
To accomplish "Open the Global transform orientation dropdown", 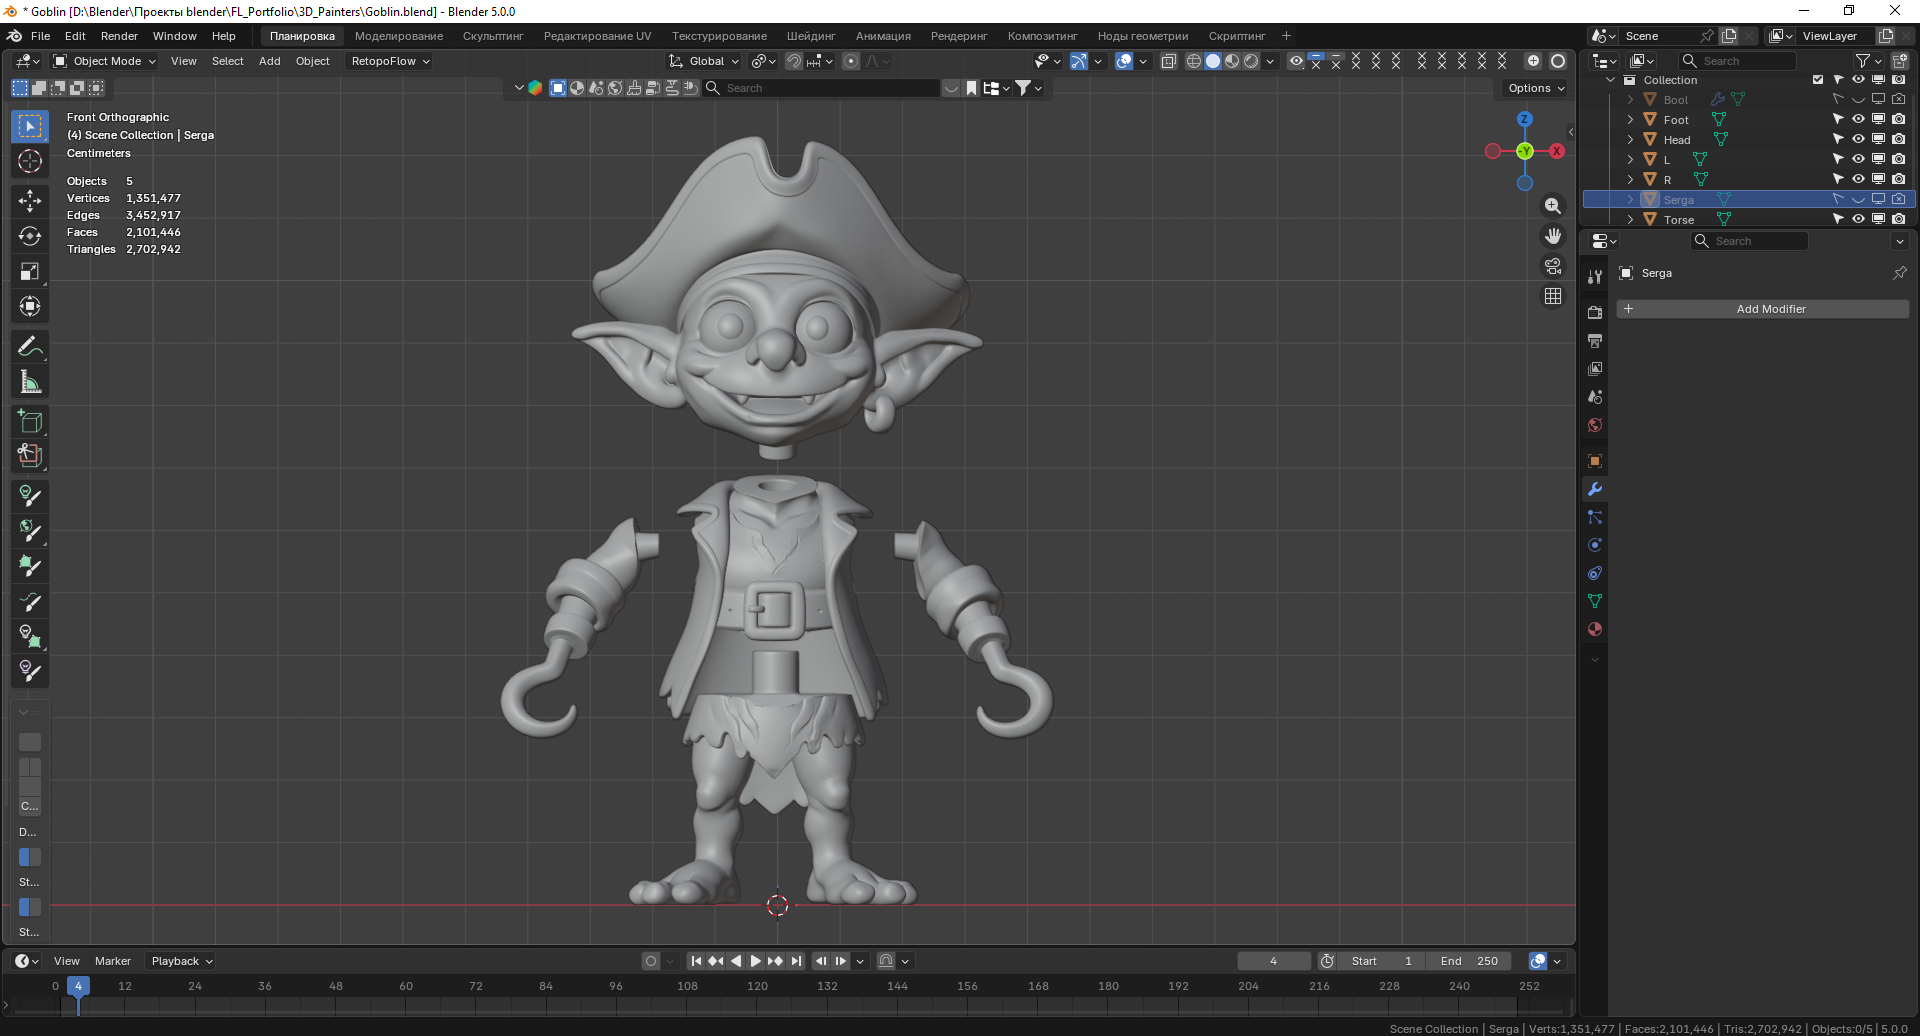I will [705, 61].
